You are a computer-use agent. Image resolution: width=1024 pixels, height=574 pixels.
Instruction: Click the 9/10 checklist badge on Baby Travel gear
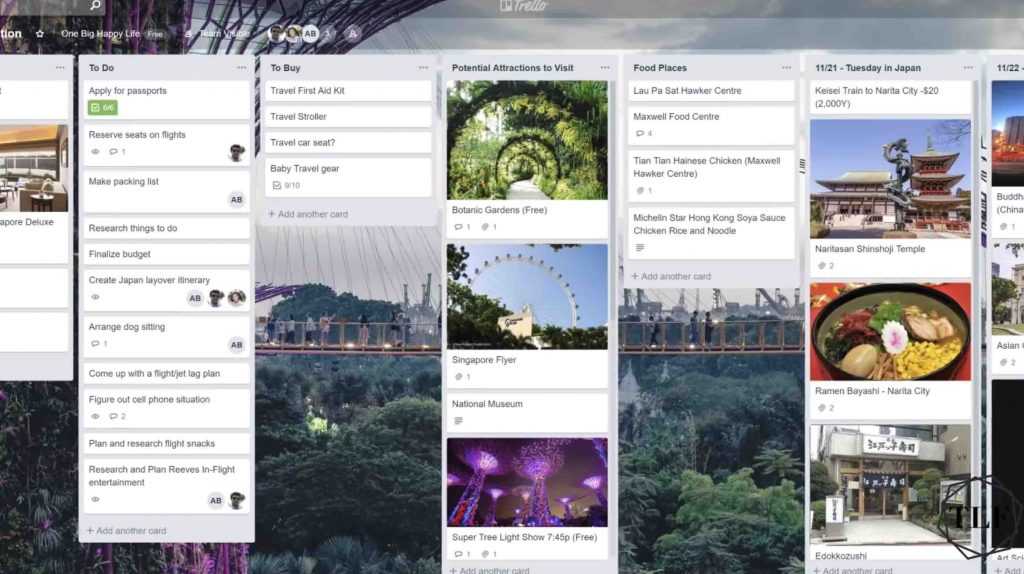pos(286,186)
